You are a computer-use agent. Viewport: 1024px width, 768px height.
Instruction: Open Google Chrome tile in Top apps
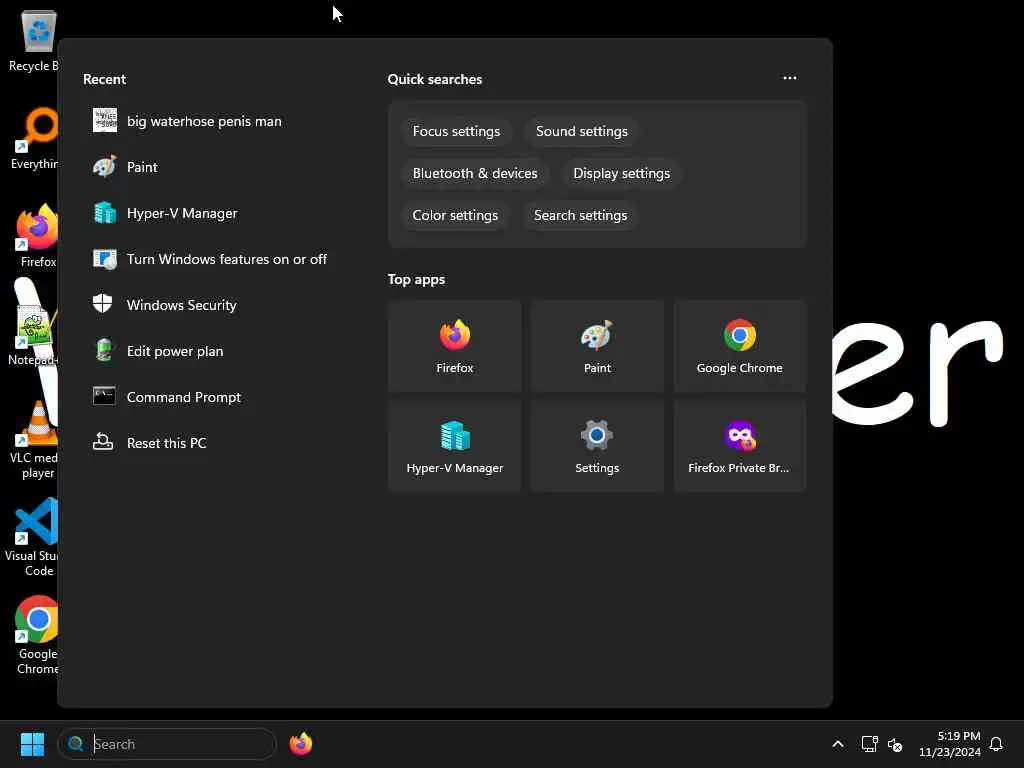point(739,346)
